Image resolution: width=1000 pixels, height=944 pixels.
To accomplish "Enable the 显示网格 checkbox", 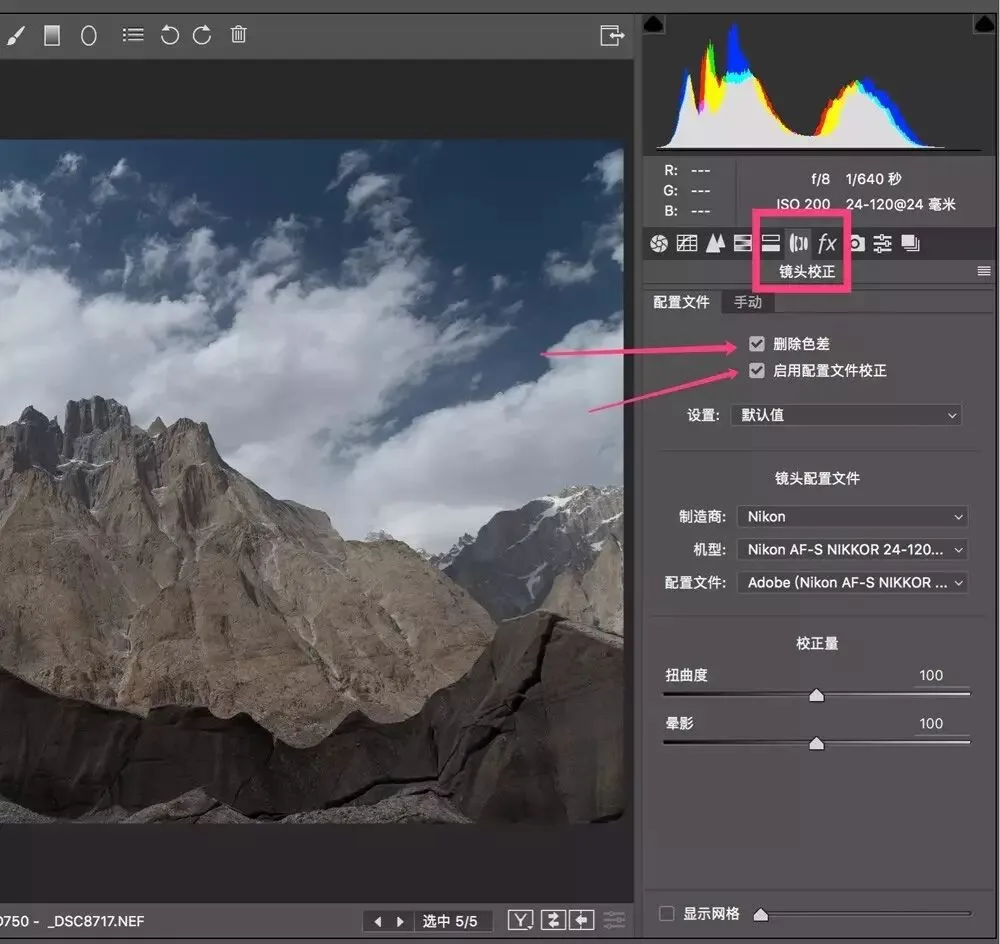I will click(x=666, y=913).
